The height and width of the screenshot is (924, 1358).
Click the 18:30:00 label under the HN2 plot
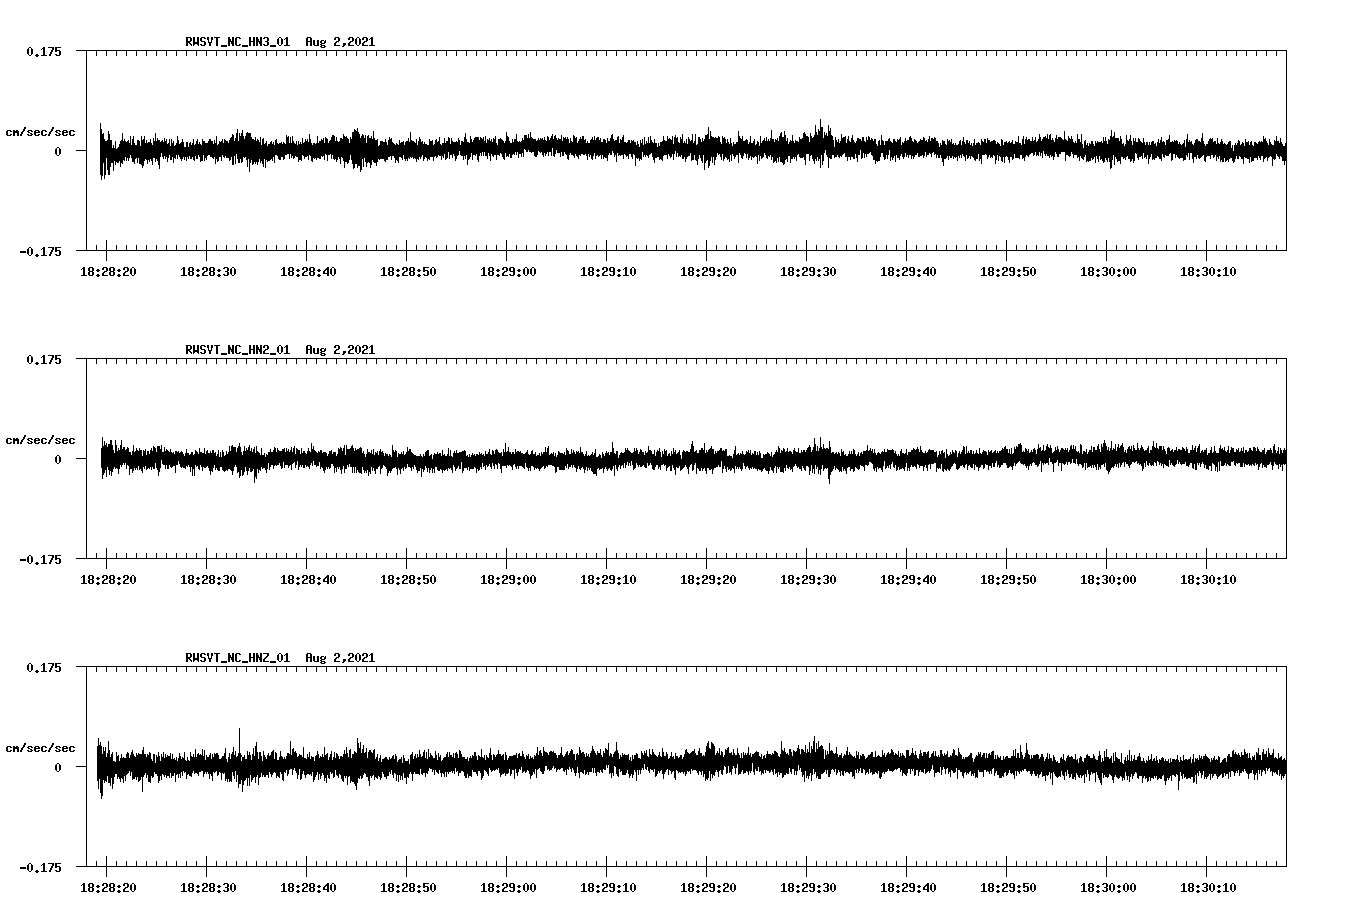tap(1108, 580)
